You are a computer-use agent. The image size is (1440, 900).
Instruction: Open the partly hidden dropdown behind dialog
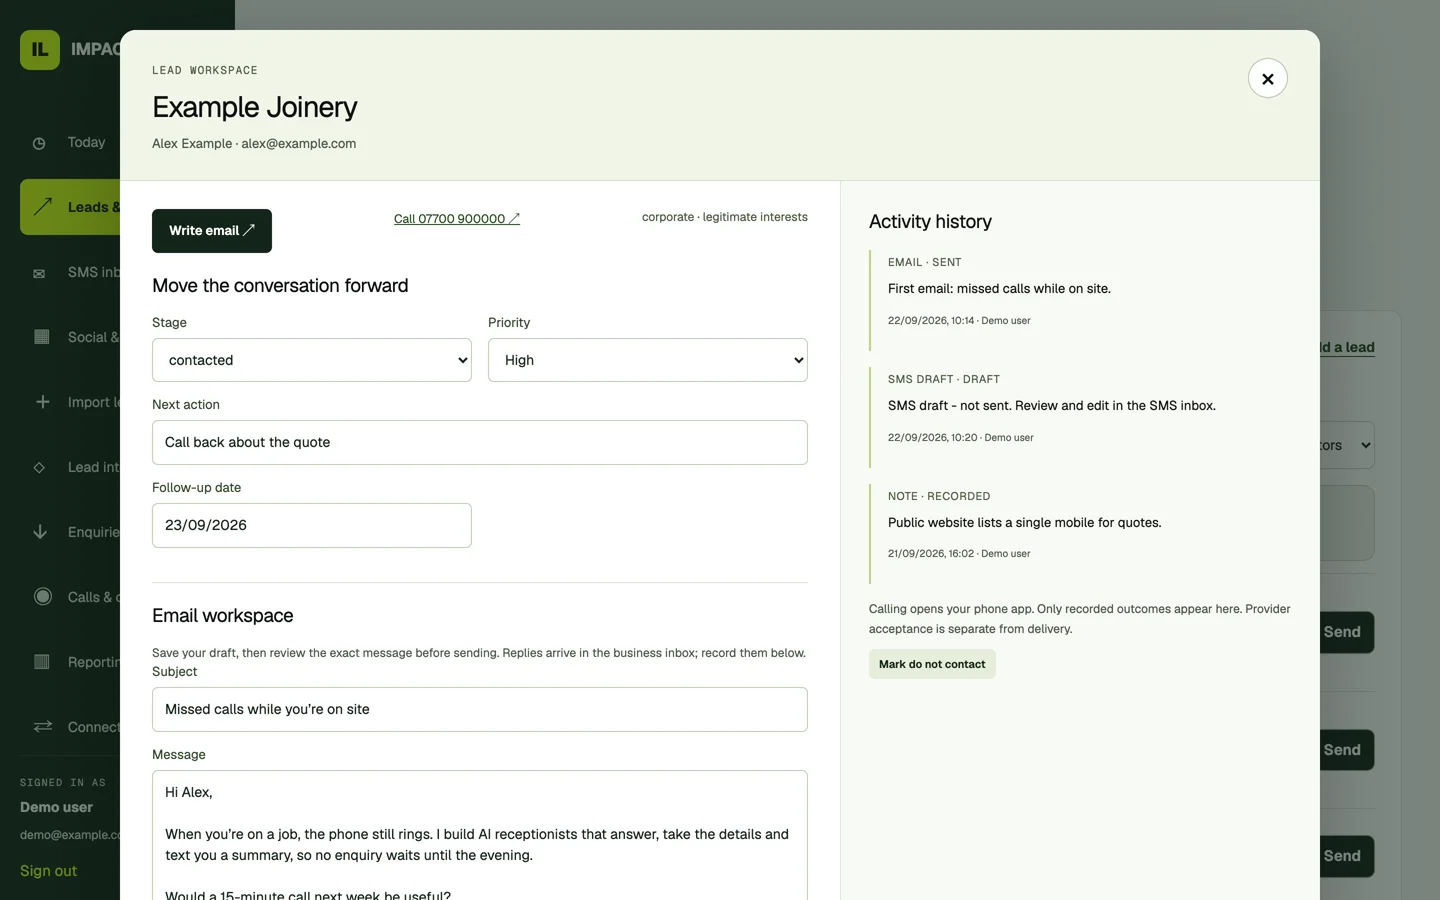(1347, 445)
